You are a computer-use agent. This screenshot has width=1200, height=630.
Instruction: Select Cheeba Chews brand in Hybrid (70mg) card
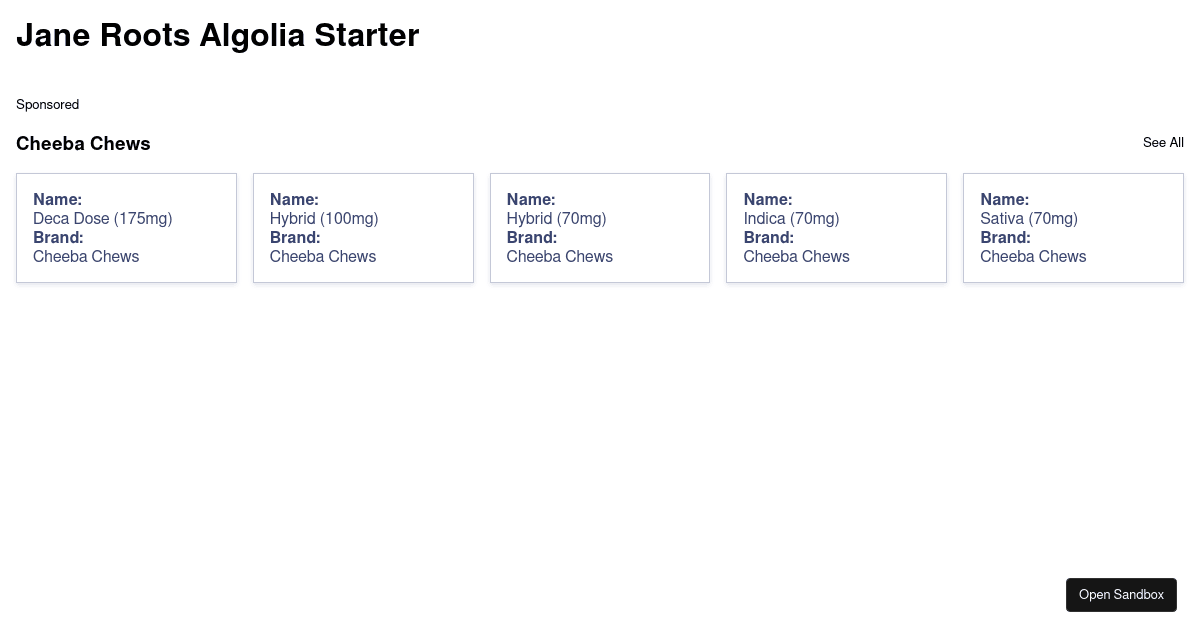point(559,257)
